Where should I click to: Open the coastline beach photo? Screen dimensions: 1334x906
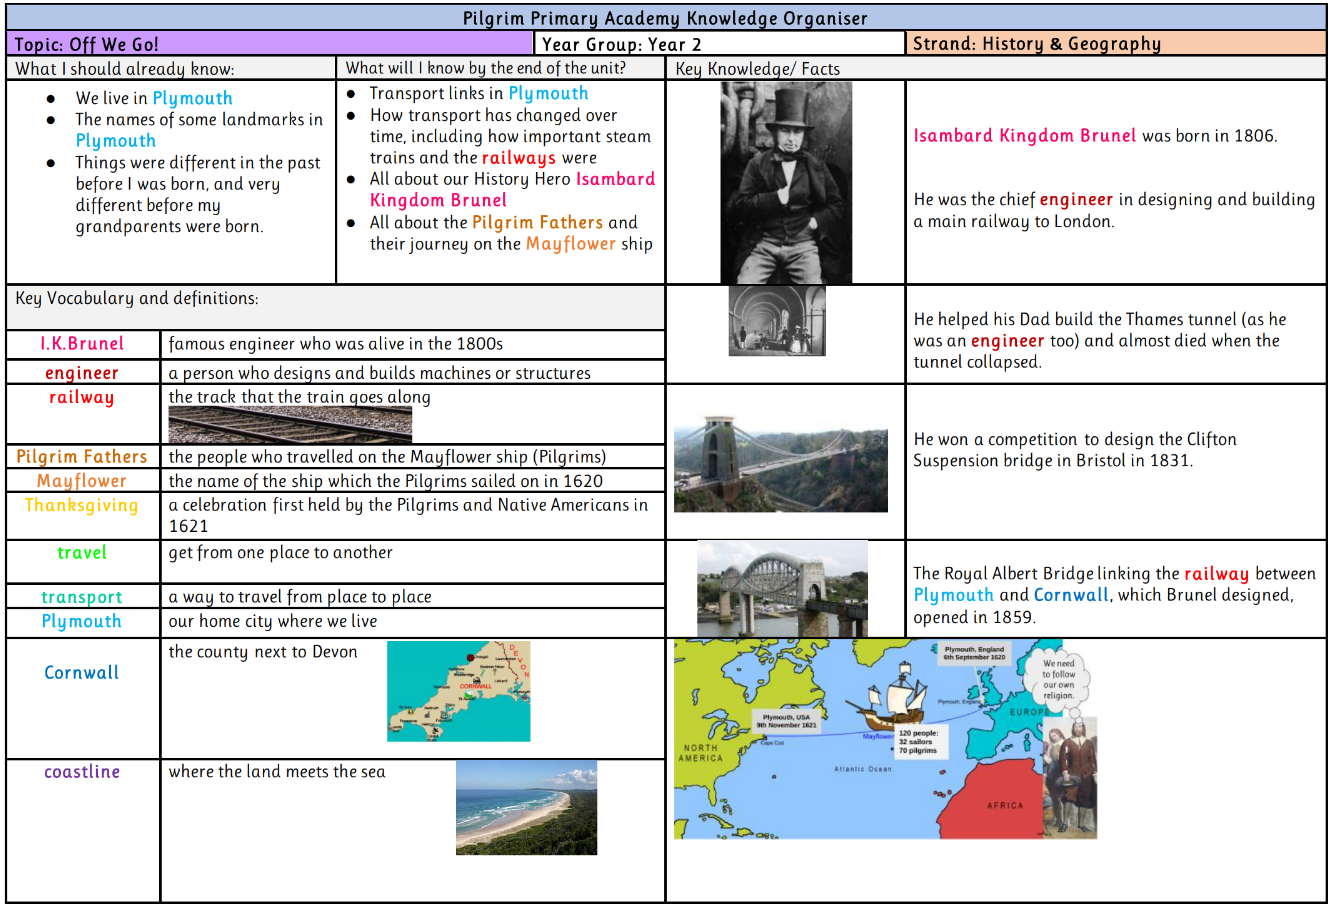(526, 808)
